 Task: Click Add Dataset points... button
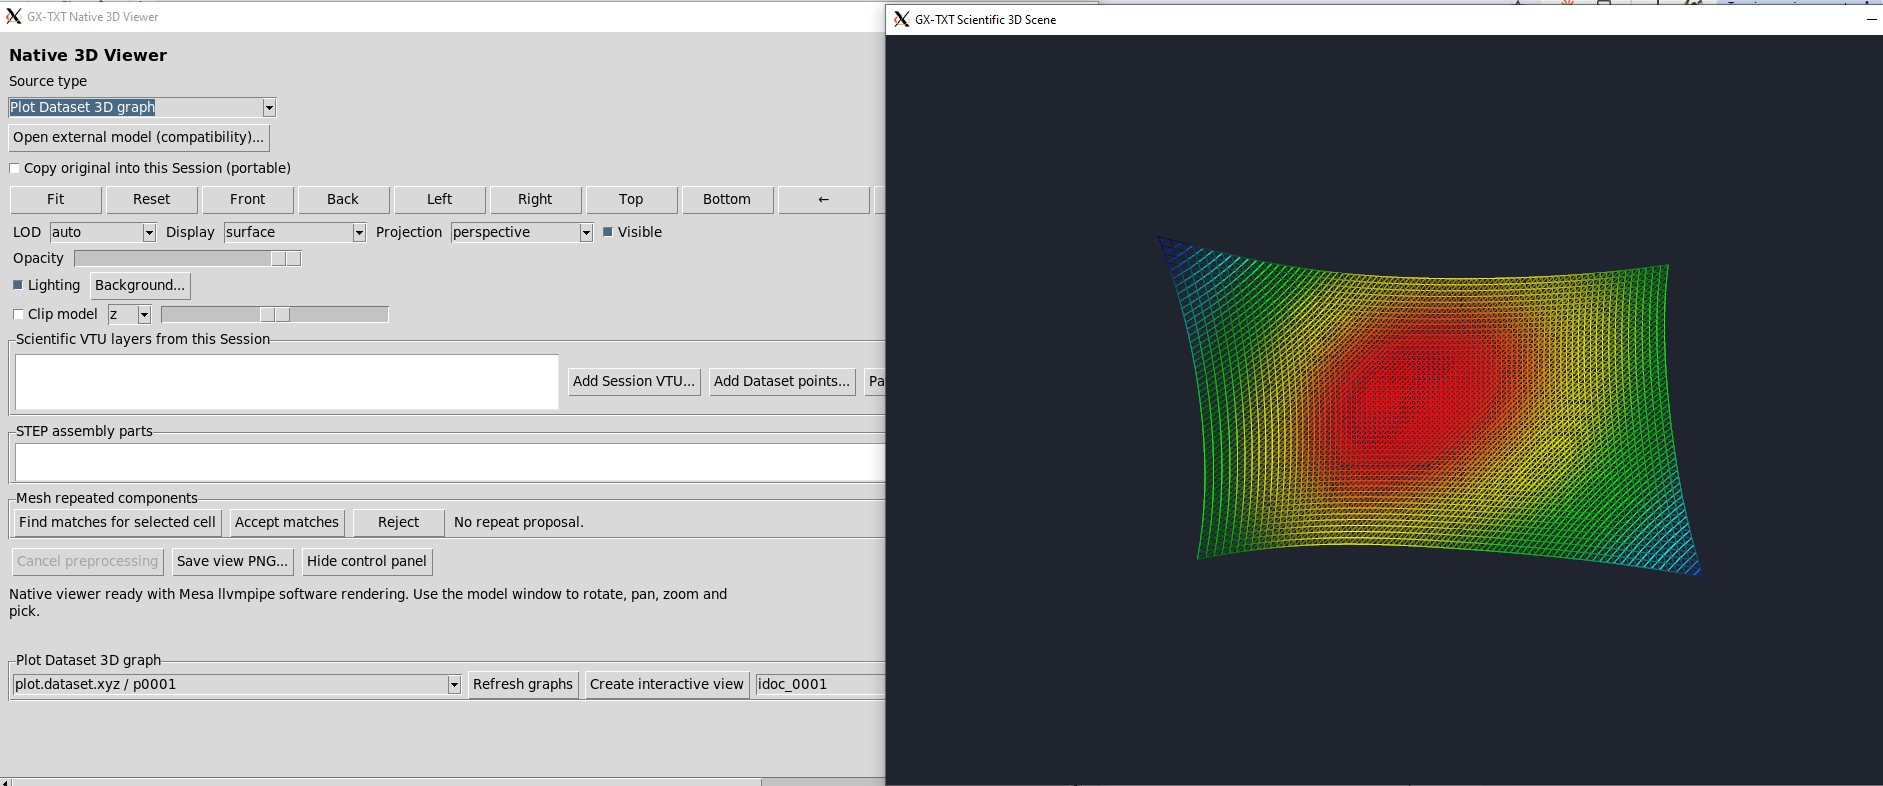[782, 381]
